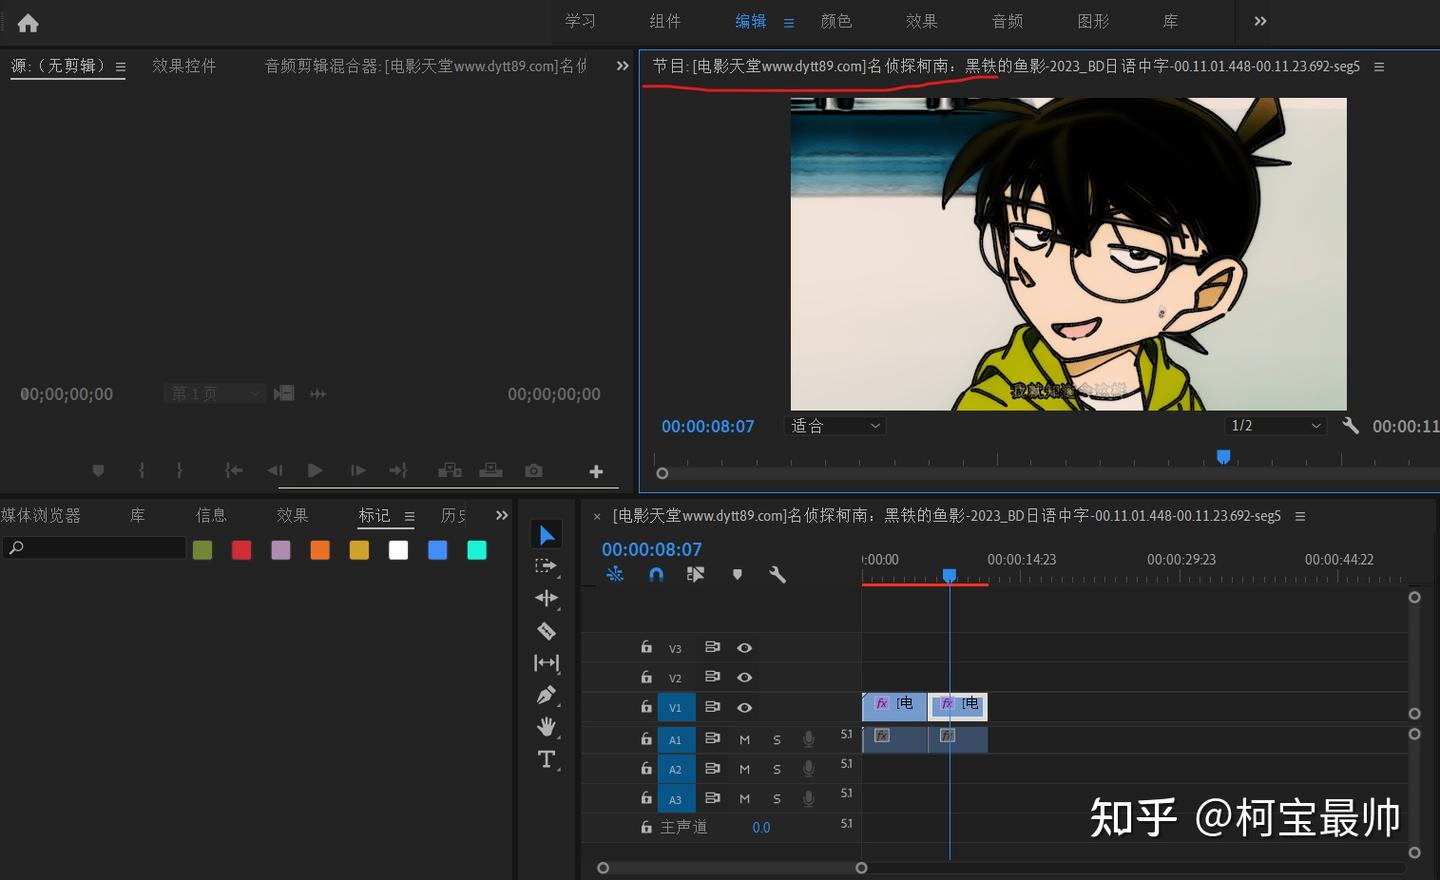The height and width of the screenshot is (880, 1440).
Task: Toggle V3 track output eye
Action: pyautogui.click(x=745, y=648)
